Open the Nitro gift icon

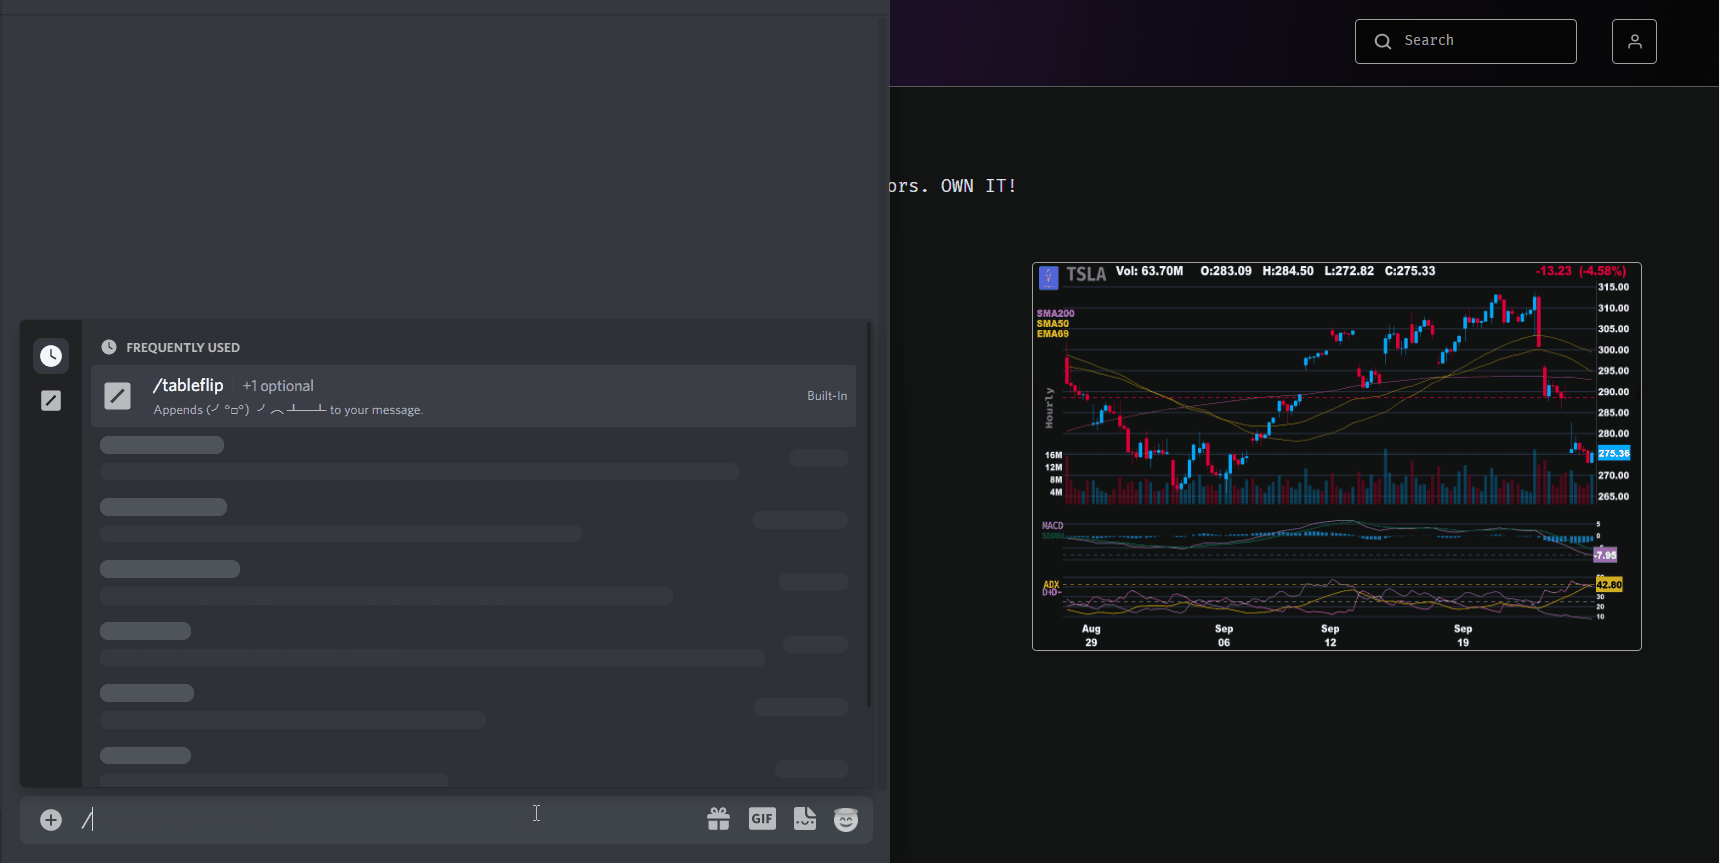718,819
